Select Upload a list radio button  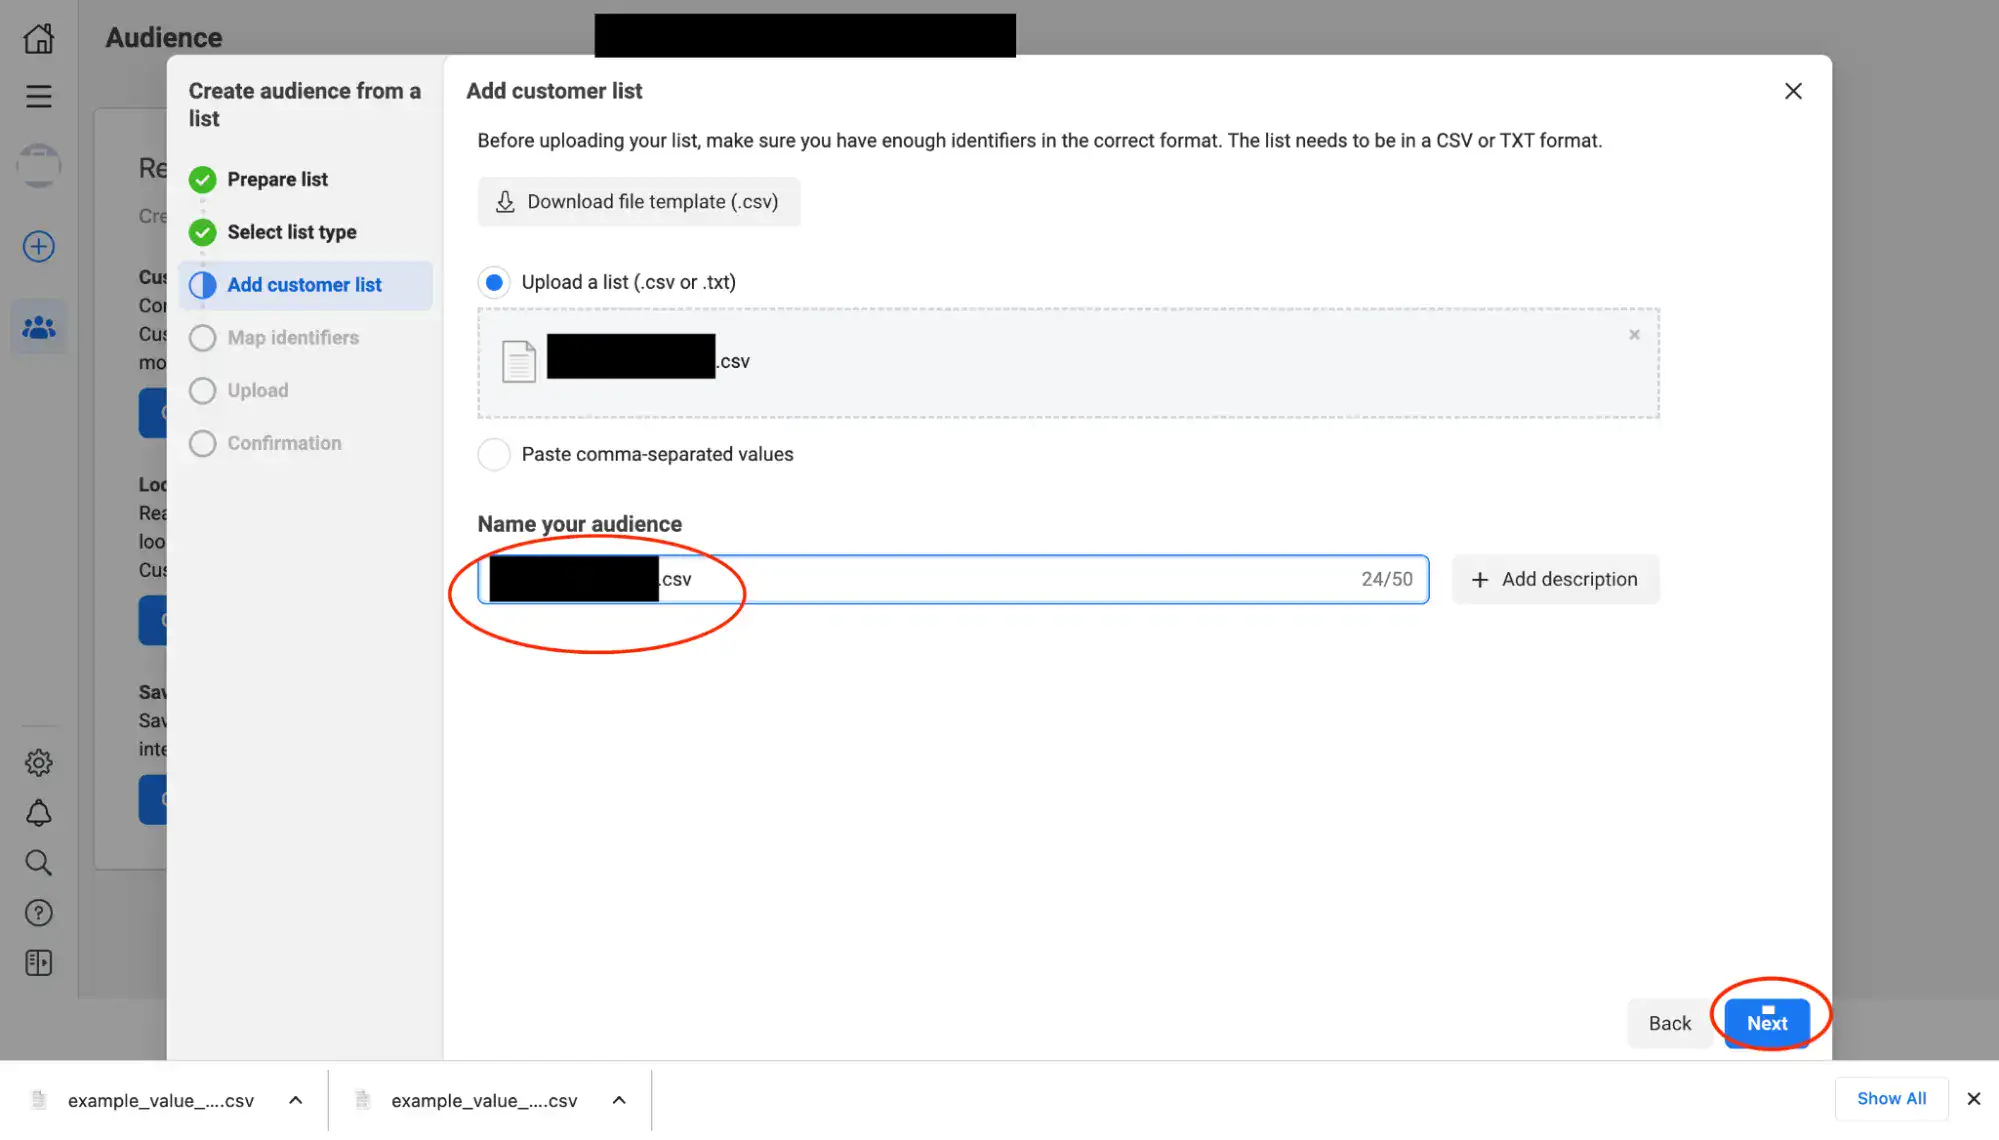click(x=494, y=282)
